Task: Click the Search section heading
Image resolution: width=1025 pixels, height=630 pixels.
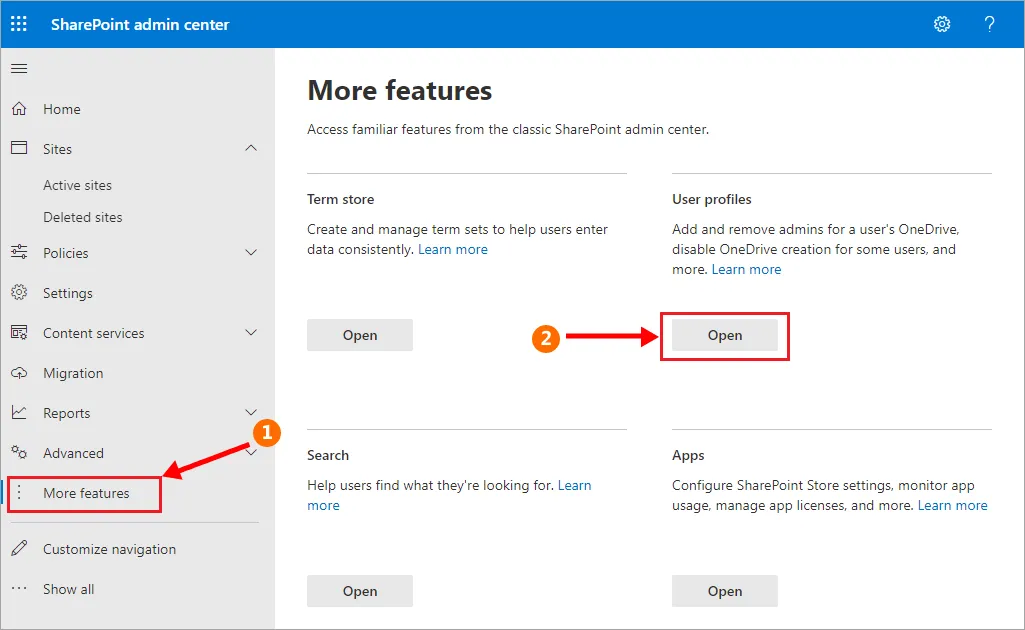Action: [328, 455]
